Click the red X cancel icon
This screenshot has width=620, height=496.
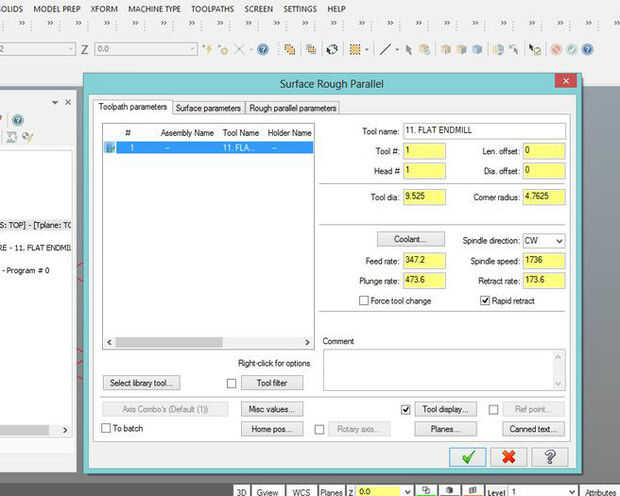508,457
